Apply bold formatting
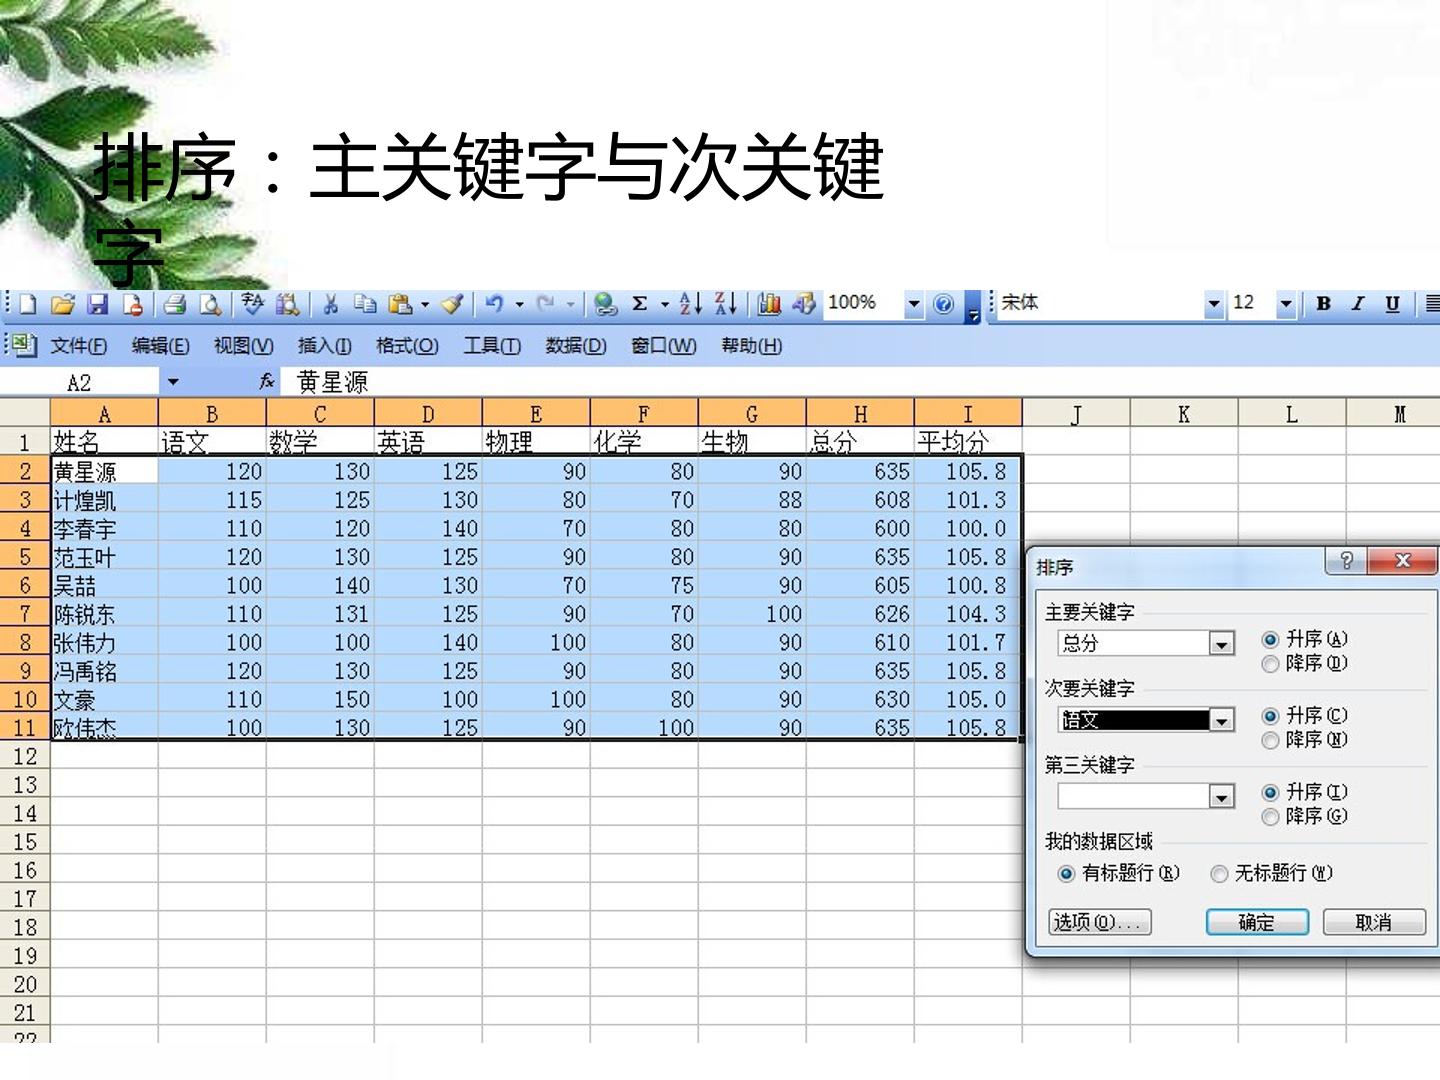 tap(1323, 304)
